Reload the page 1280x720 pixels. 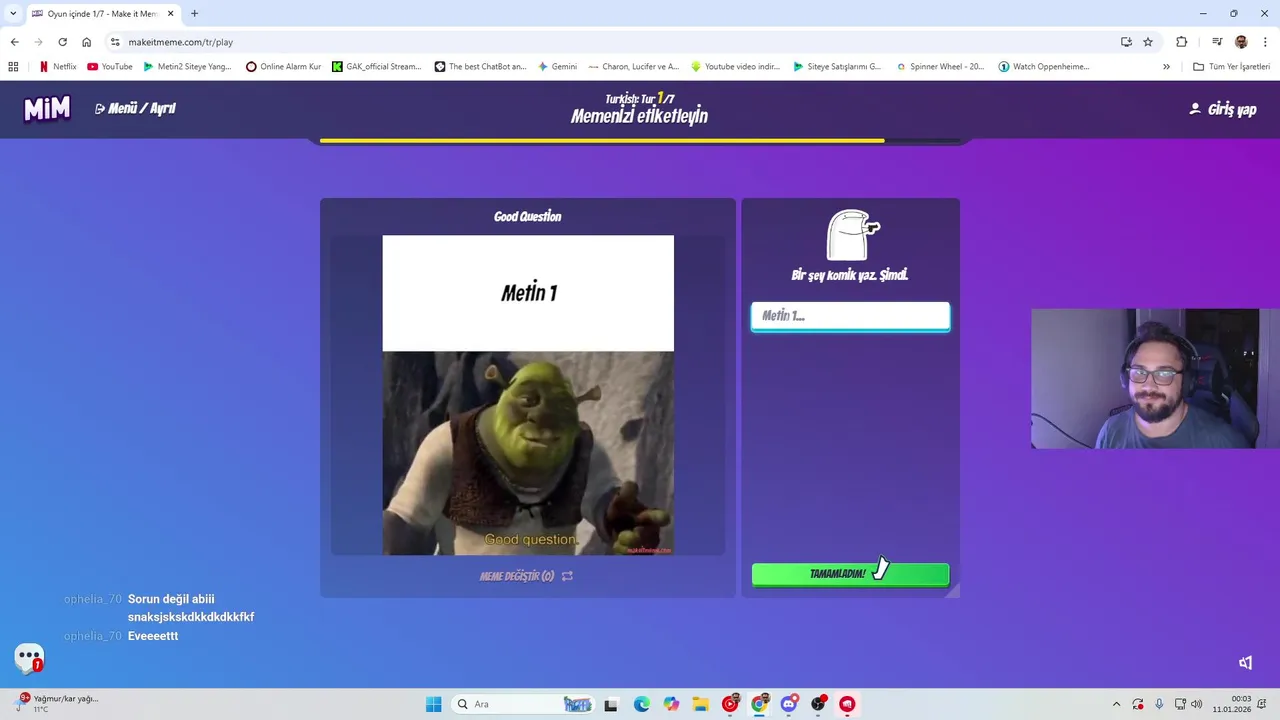pyautogui.click(x=62, y=42)
